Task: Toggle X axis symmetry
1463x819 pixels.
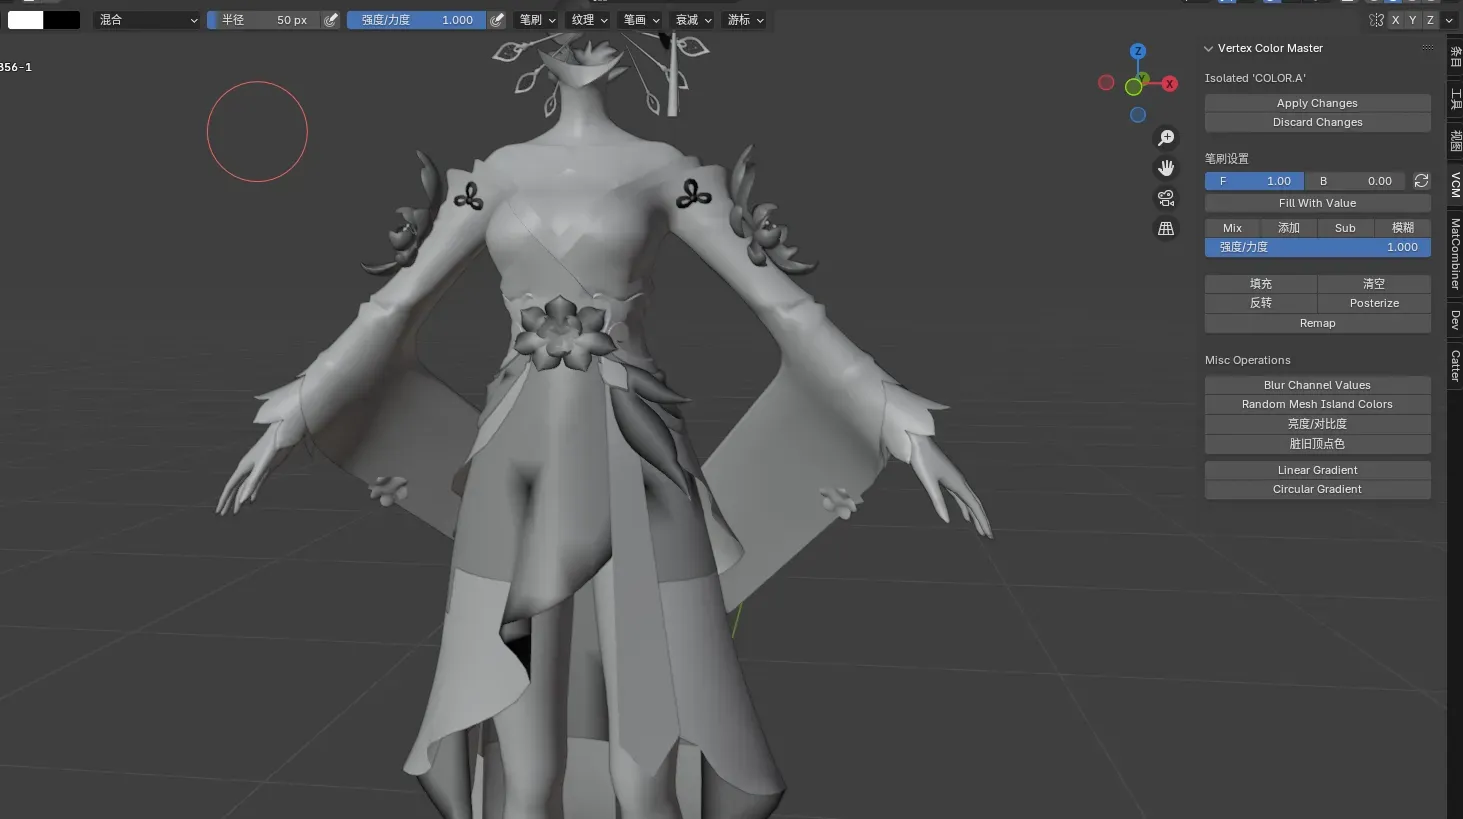Action: coord(1395,20)
